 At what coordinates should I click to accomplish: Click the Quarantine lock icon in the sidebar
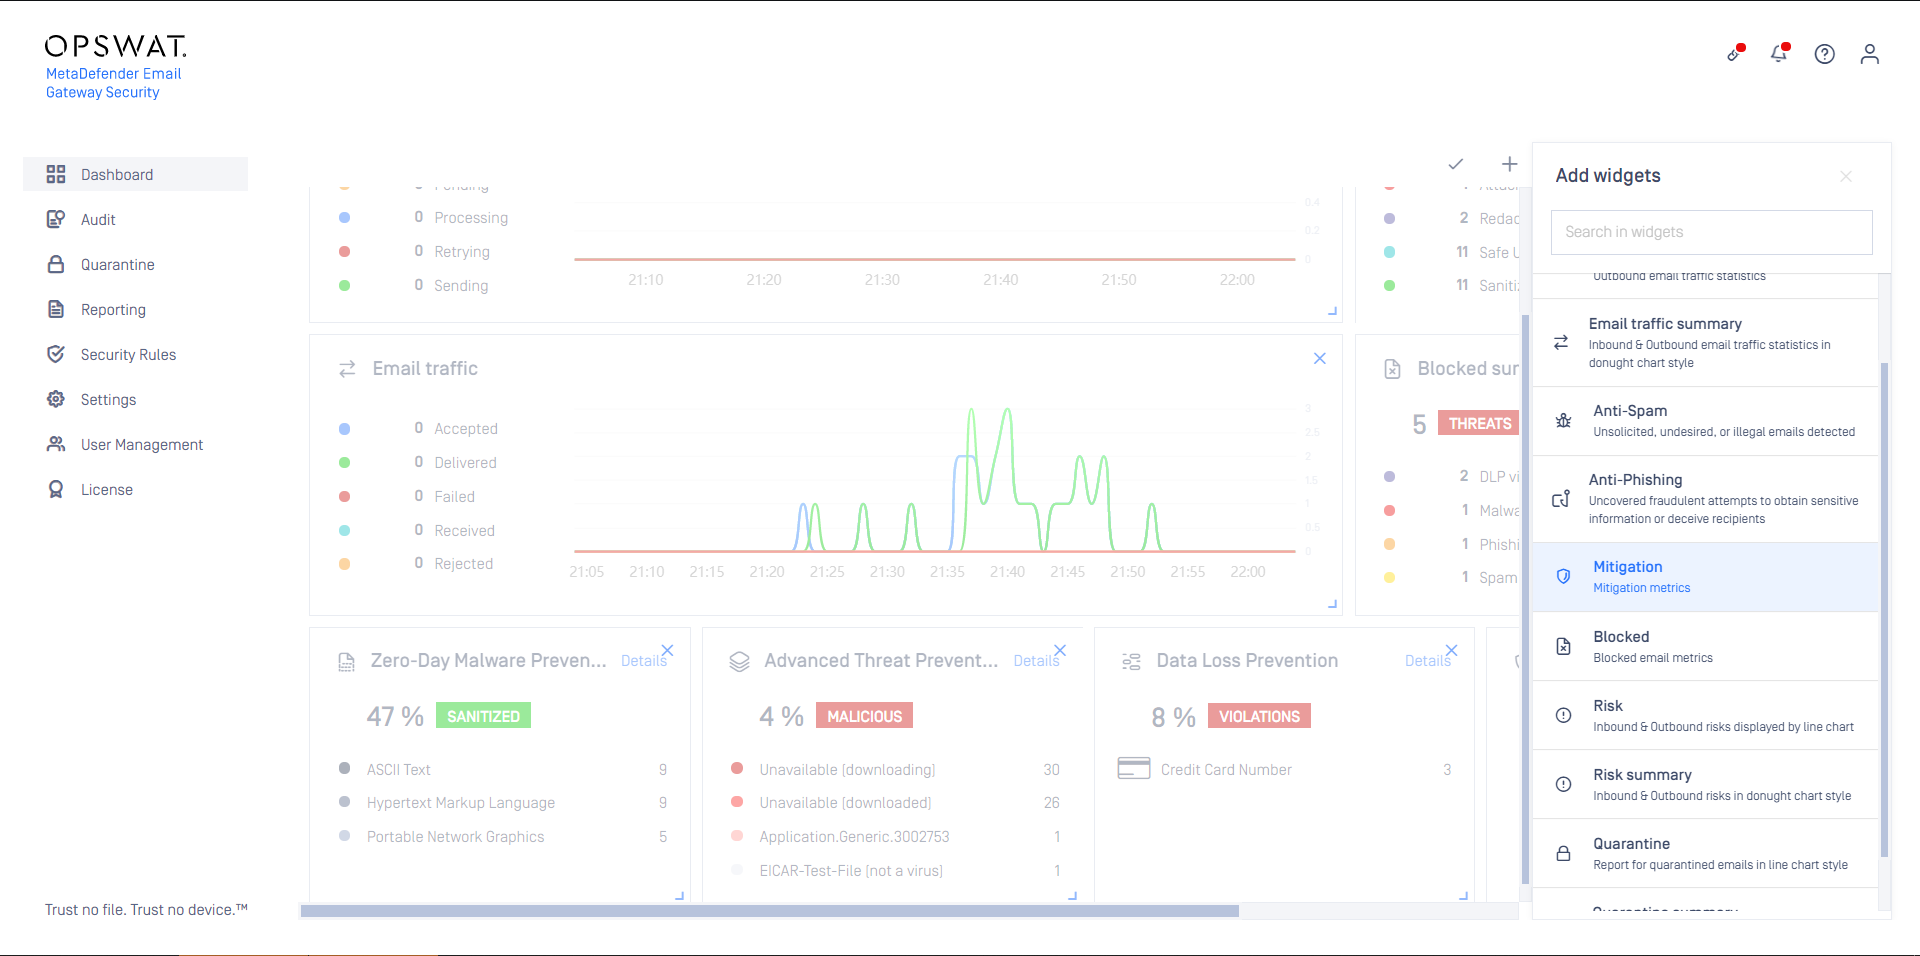point(56,264)
